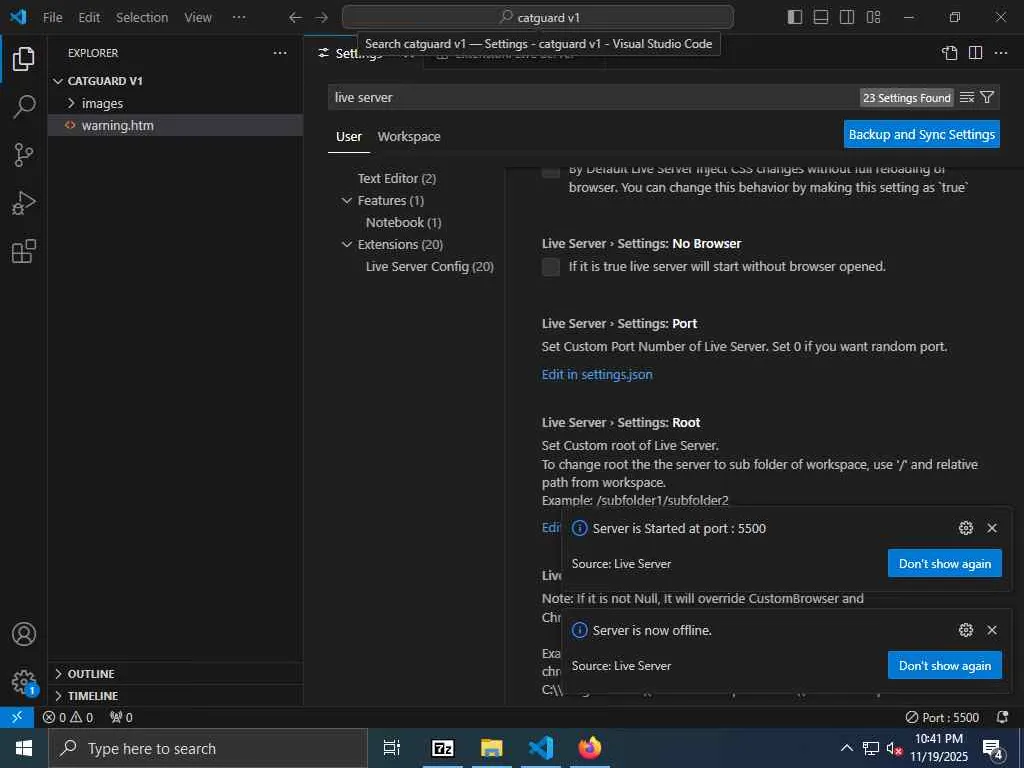Open editor more actions ellipsis
The width and height of the screenshot is (1024, 768).
[1000, 53]
